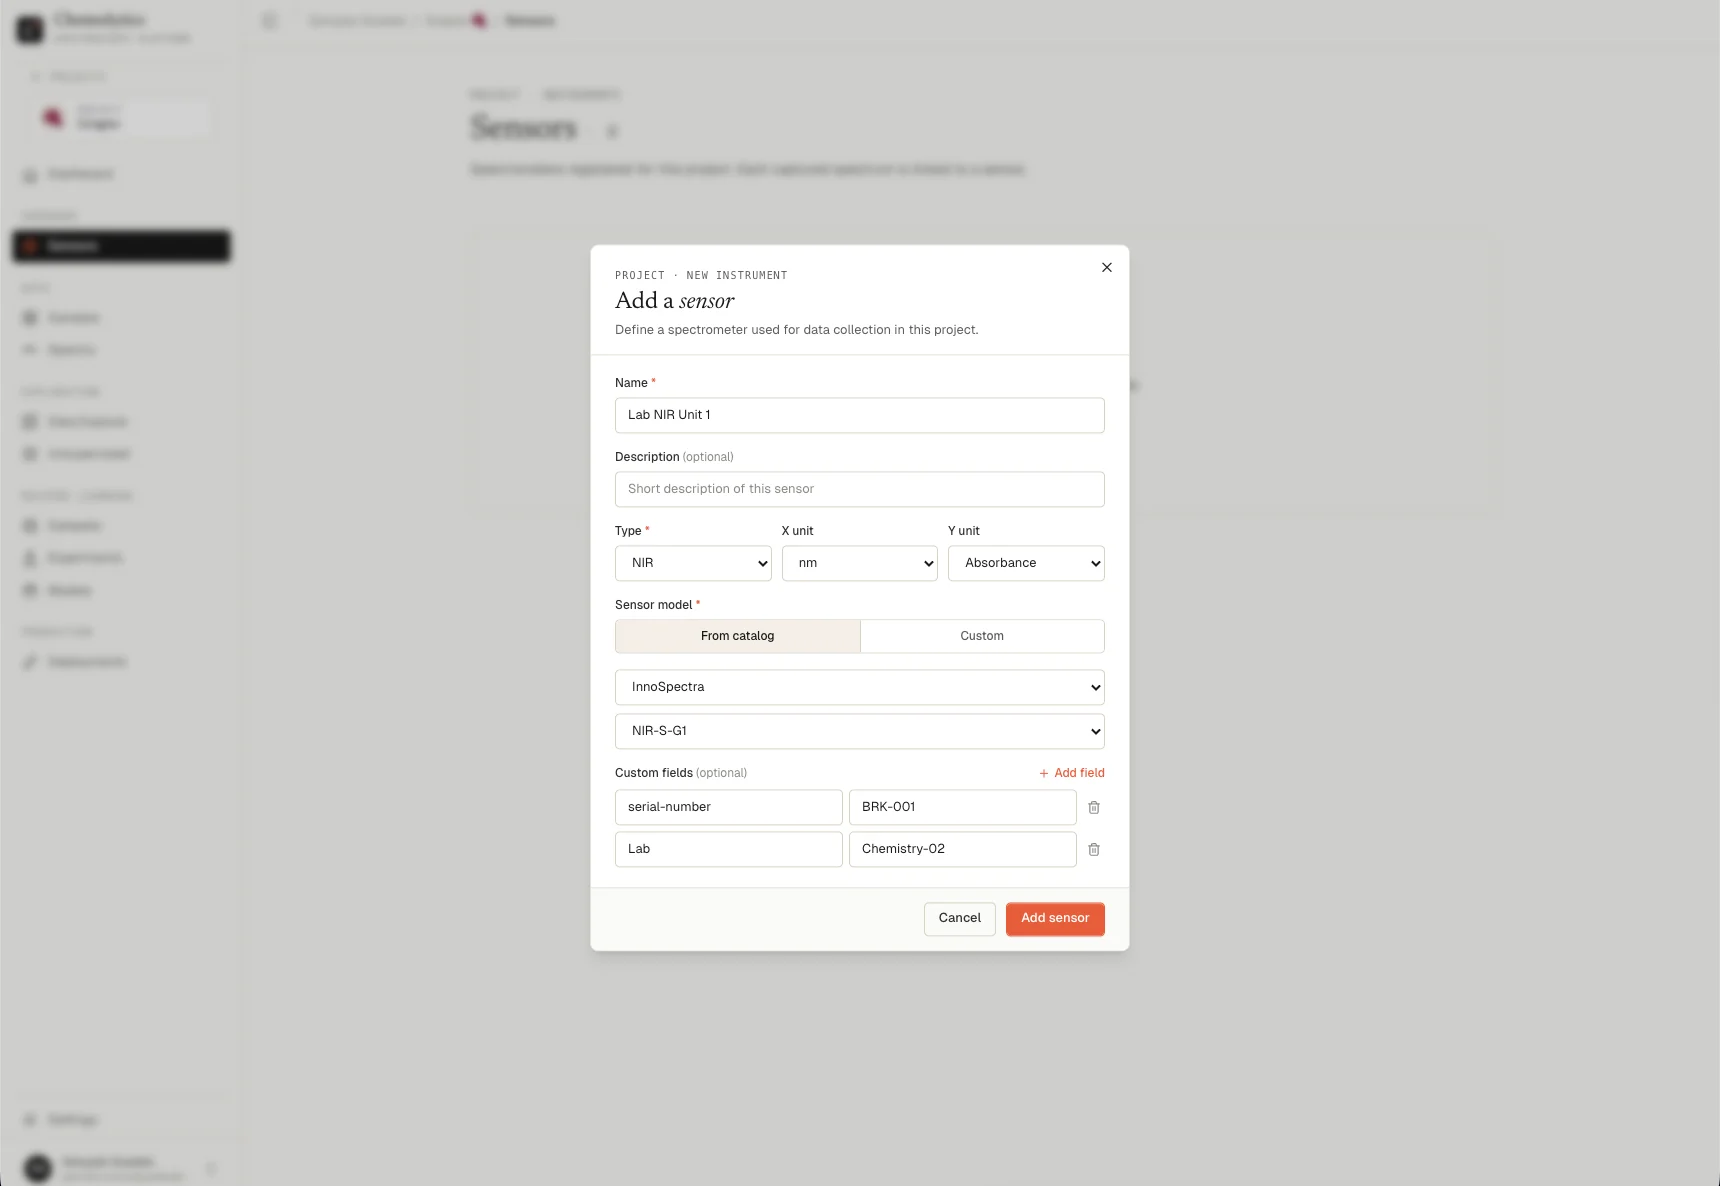
Task: Edit the BRK-001 value field
Action: click(963, 807)
